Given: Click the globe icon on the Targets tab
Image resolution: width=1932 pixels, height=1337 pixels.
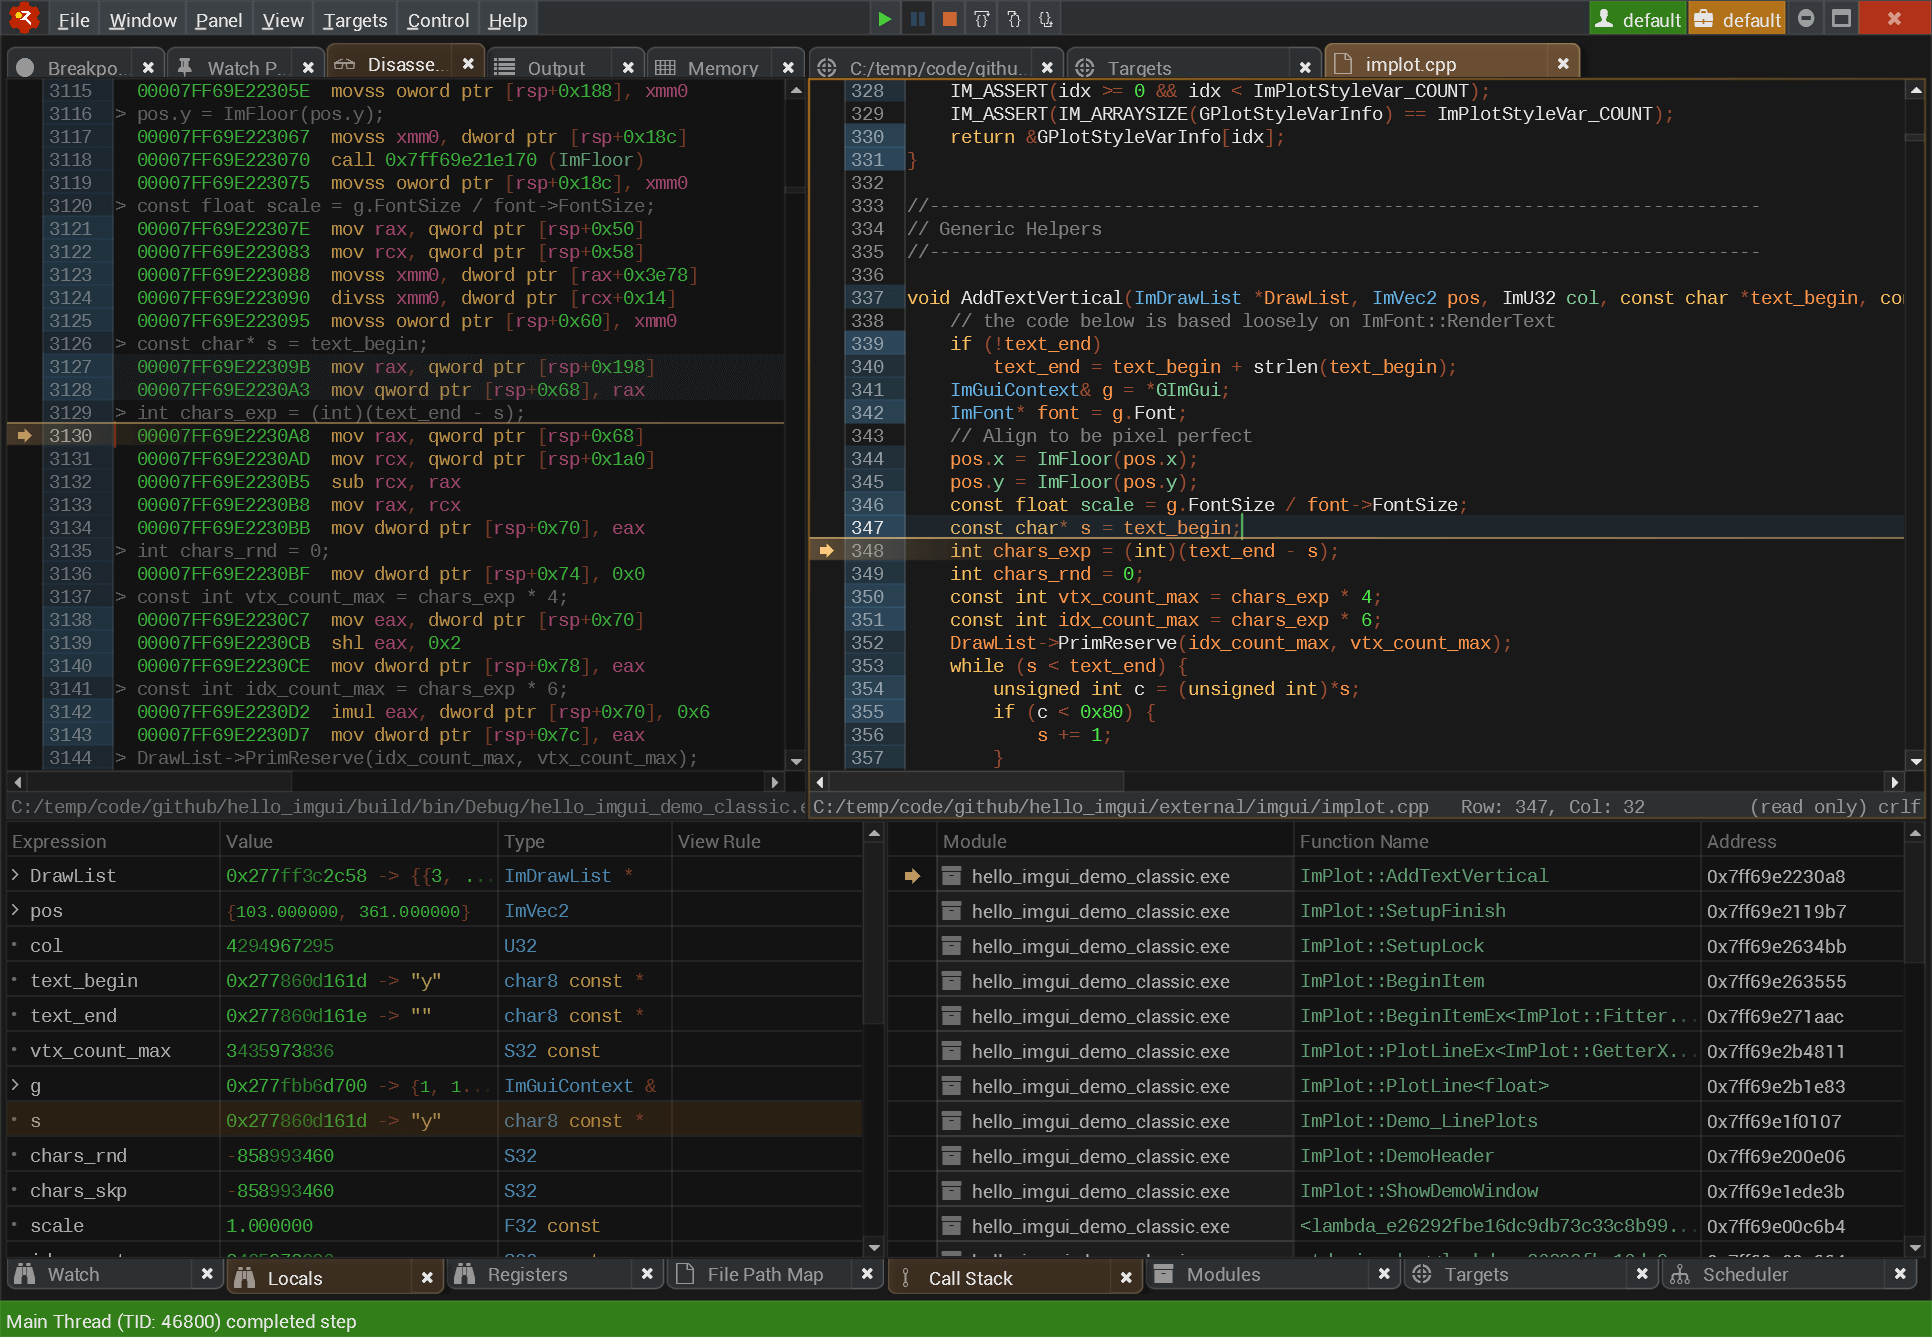Looking at the screenshot, I should pos(1084,68).
